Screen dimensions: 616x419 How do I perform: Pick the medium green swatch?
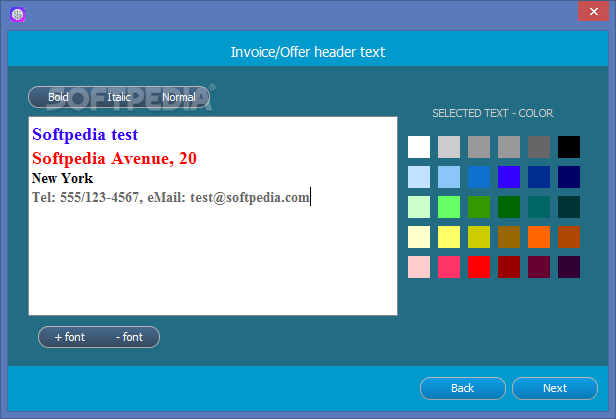[x=479, y=207]
